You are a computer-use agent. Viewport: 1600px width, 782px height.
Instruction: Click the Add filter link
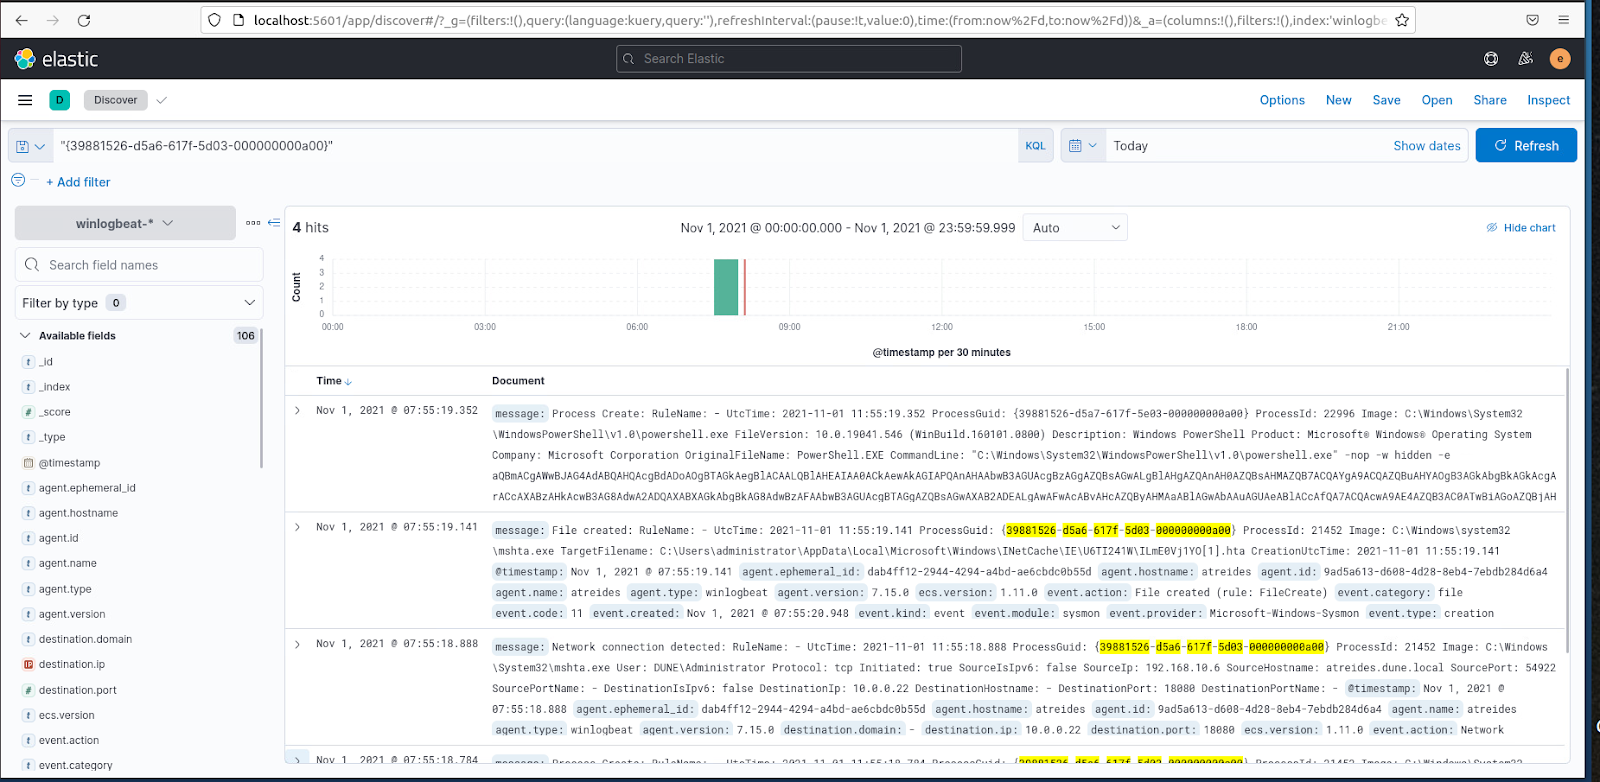click(x=78, y=182)
